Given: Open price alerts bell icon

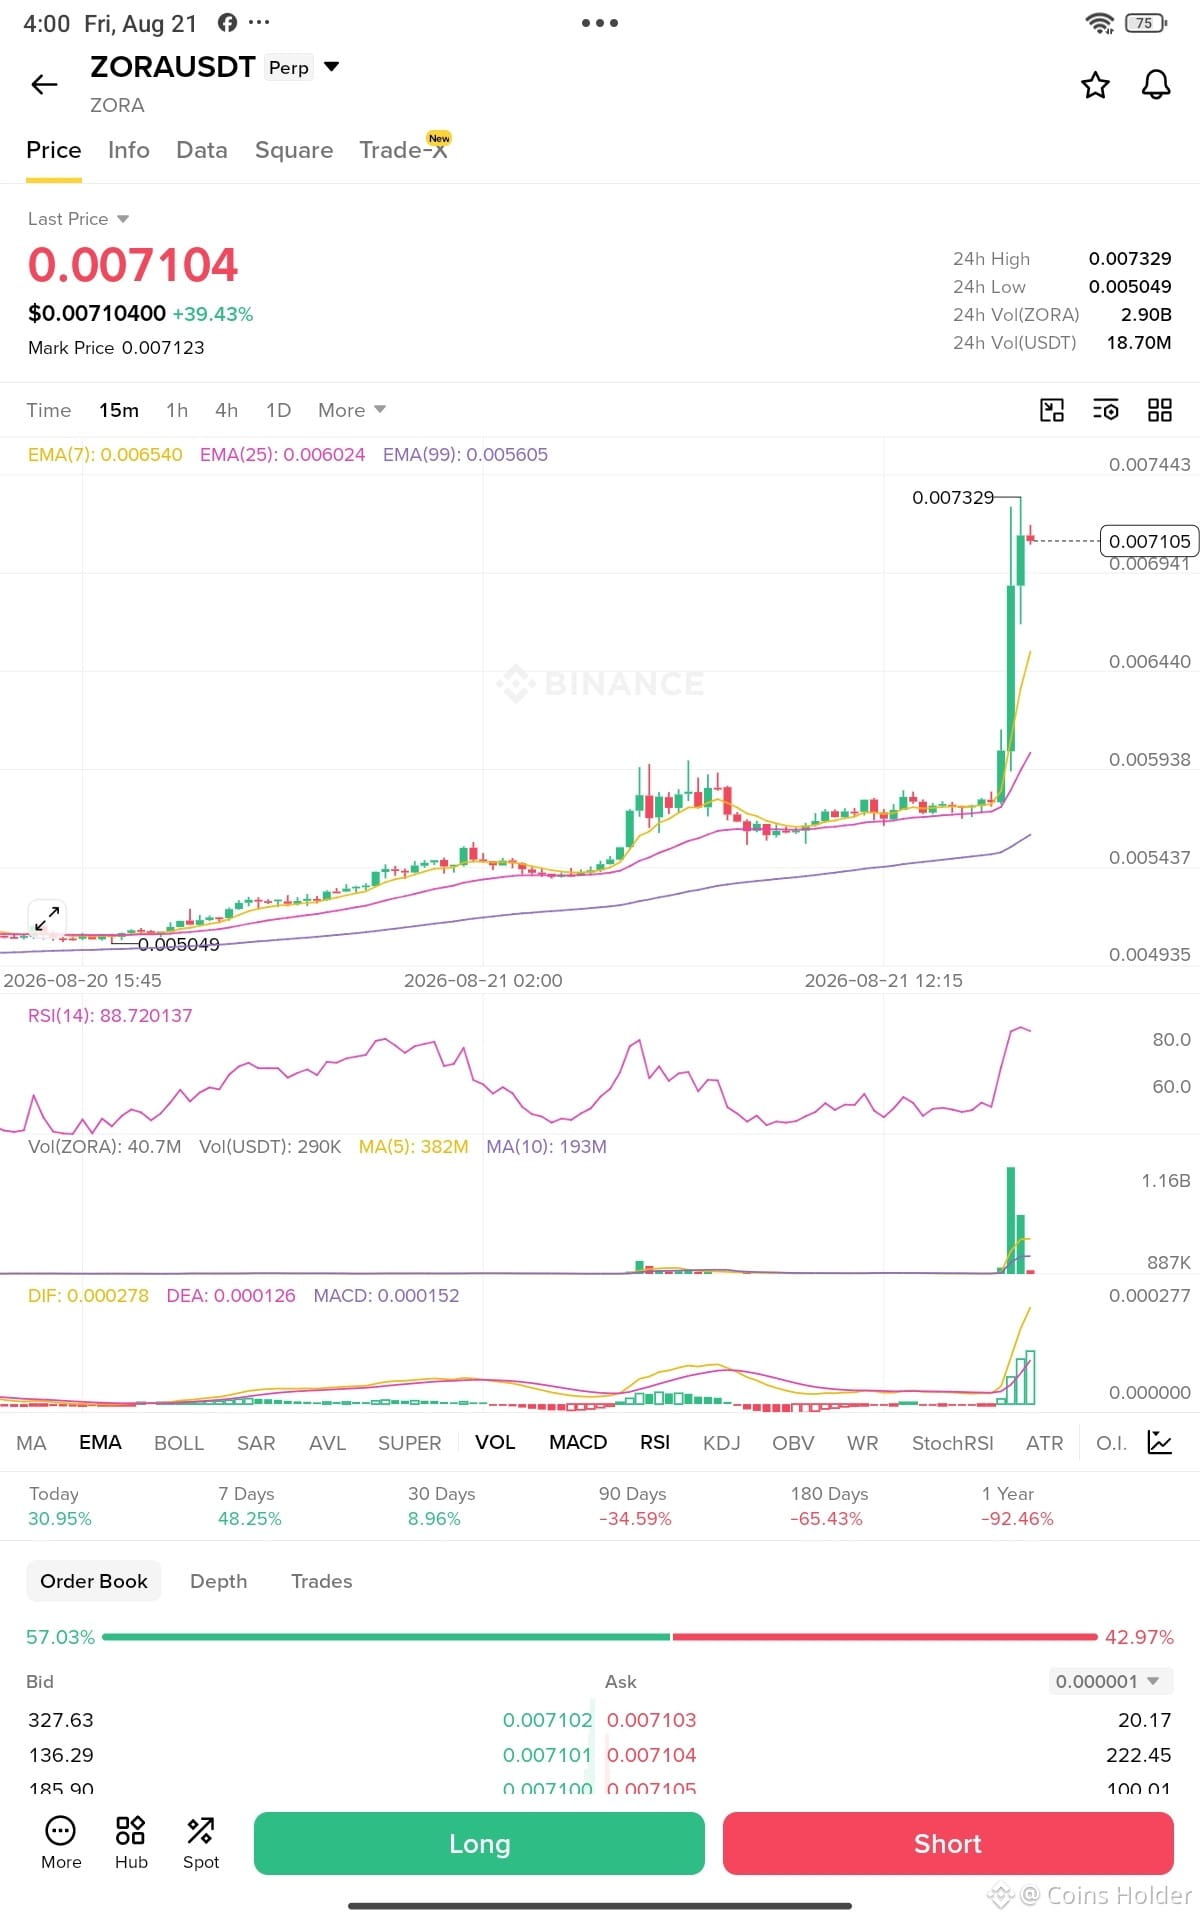Looking at the screenshot, I should coord(1156,85).
